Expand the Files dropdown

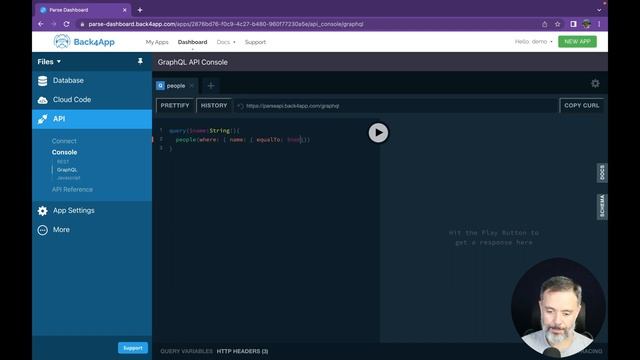tap(49, 62)
